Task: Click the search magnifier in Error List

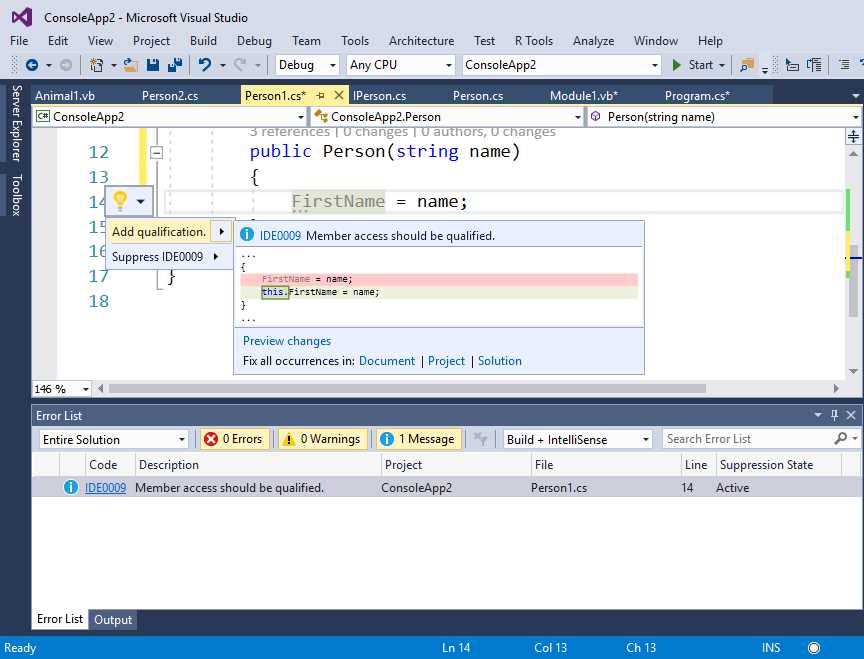Action: click(841, 439)
